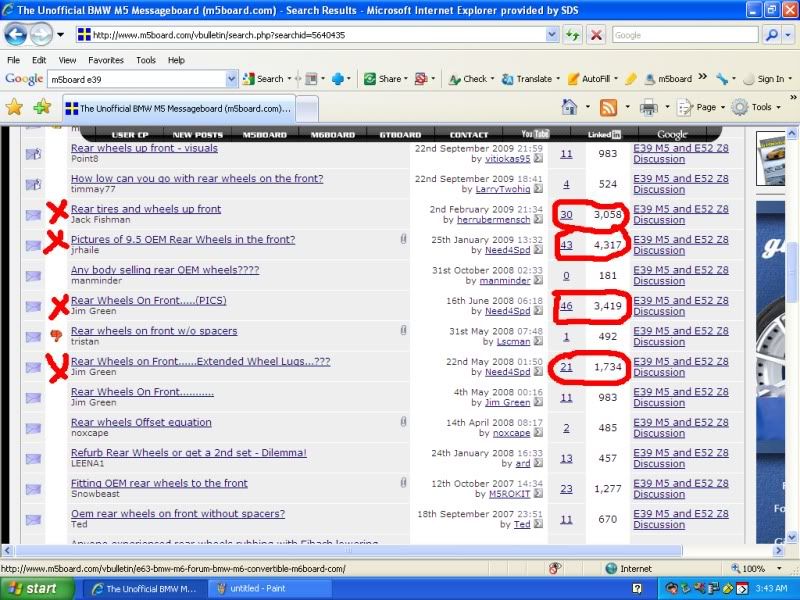Open the Favorites menu
The image size is (800, 600).
coord(106,60)
